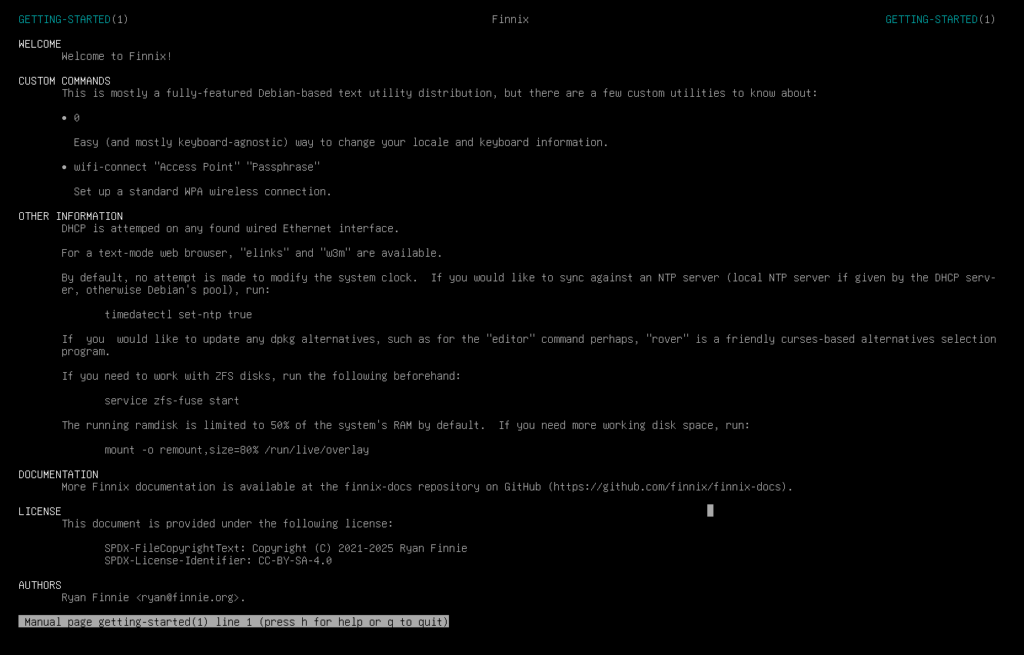This screenshot has width=1024, height=655.
Task: Click the LICENSE section heading
Action: click(x=40, y=511)
